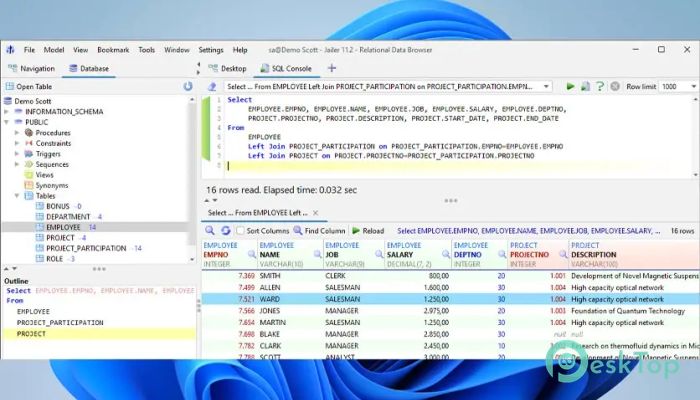Toggle the Sort Columns checkbox
The width and height of the screenshot is (700, 400).
240,230
